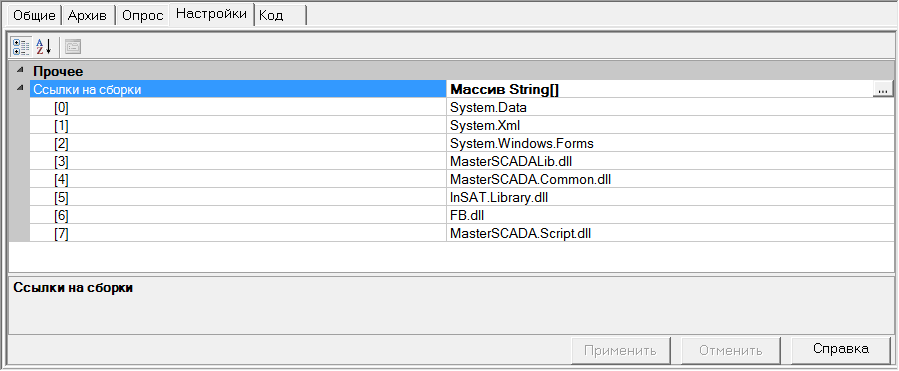
Task: Select the Ссылки на сборки property row
Action: tap(462, 89)
